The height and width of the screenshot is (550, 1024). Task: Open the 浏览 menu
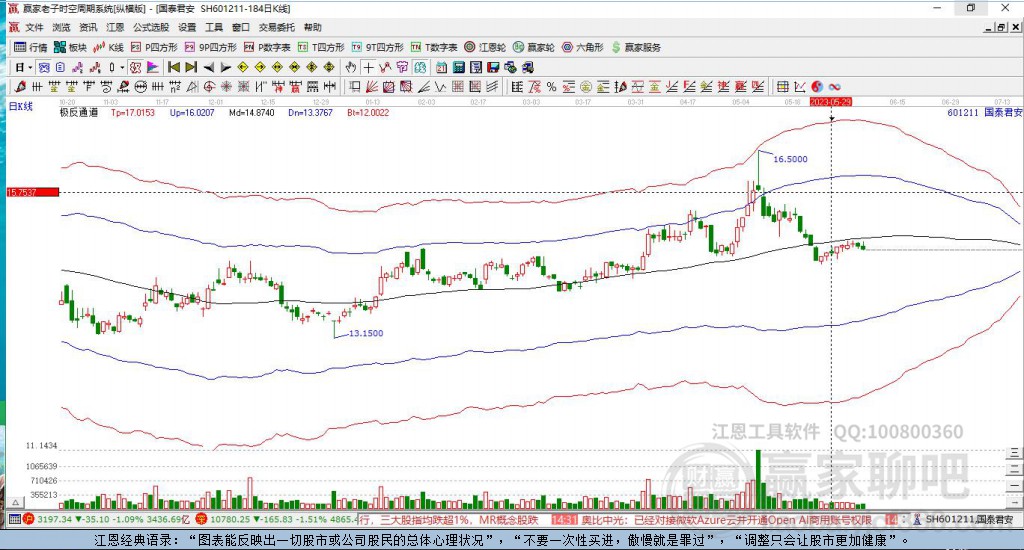pyautogui.click(x=61, y=27)
